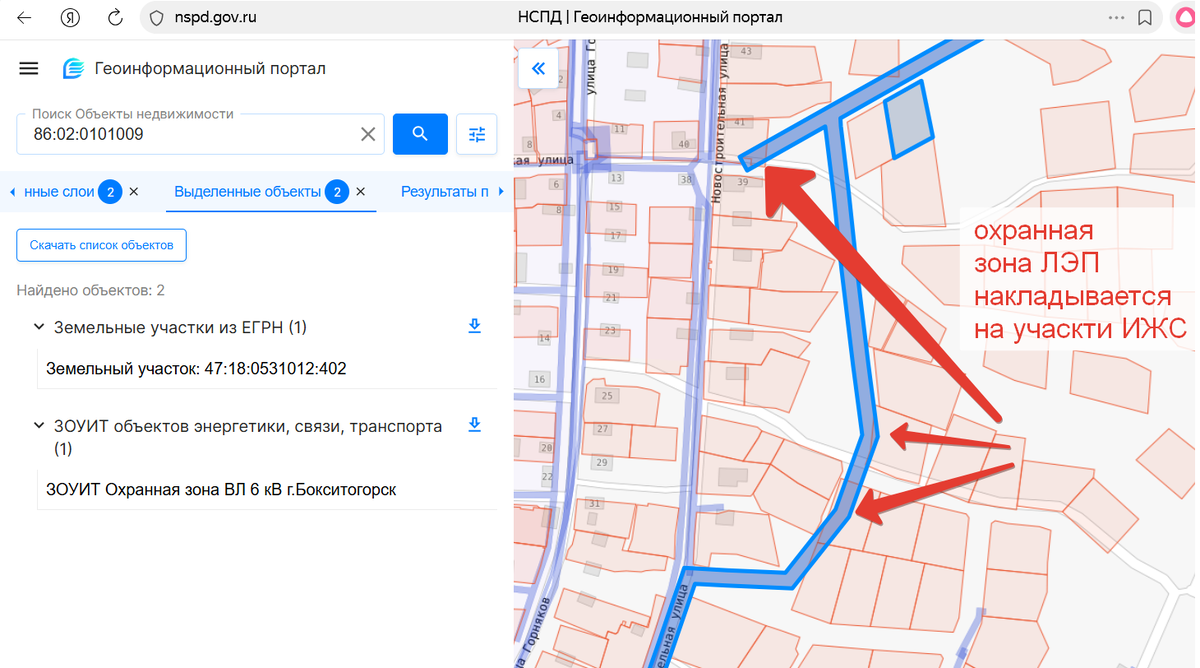
Task: Run search with the magnifier button
Action: point(420,134)
